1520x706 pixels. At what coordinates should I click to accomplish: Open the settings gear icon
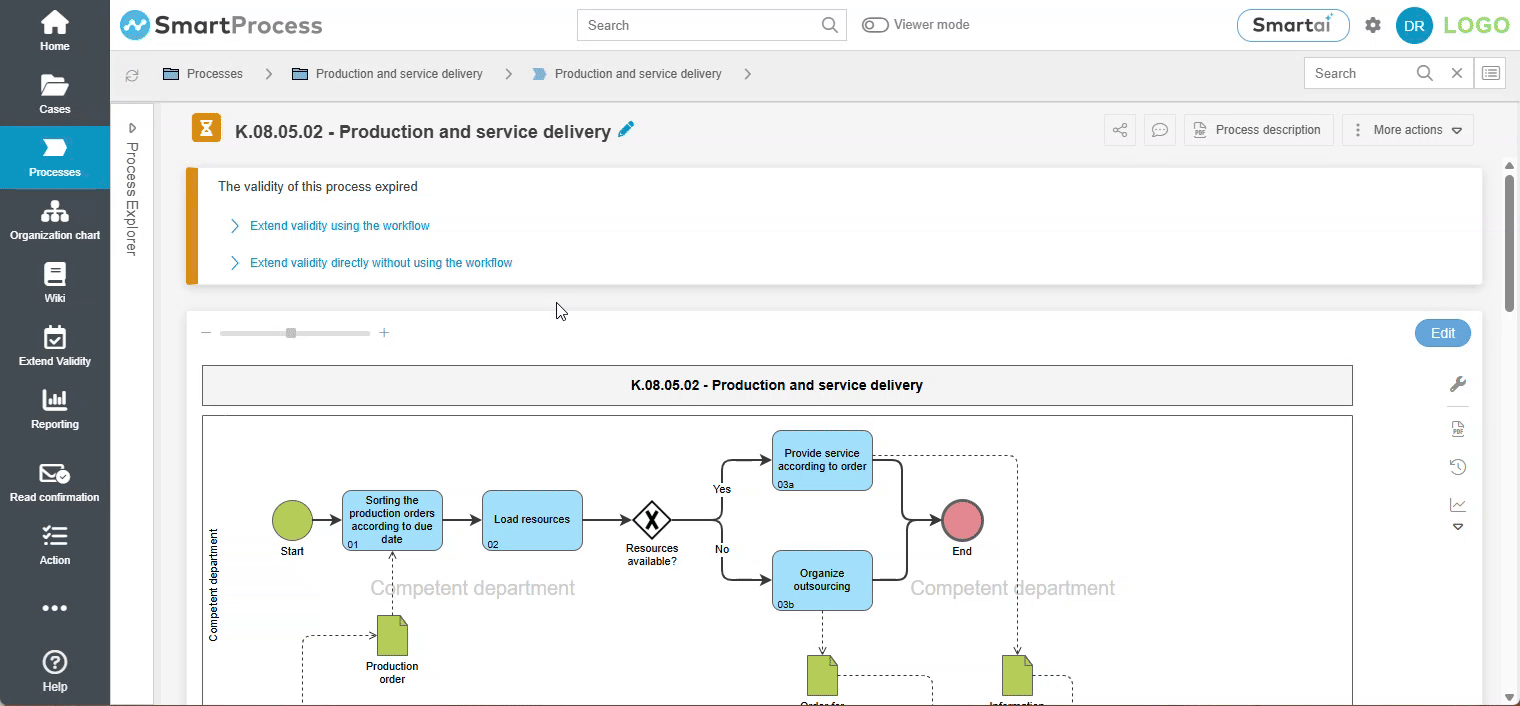pos(1373,25)
